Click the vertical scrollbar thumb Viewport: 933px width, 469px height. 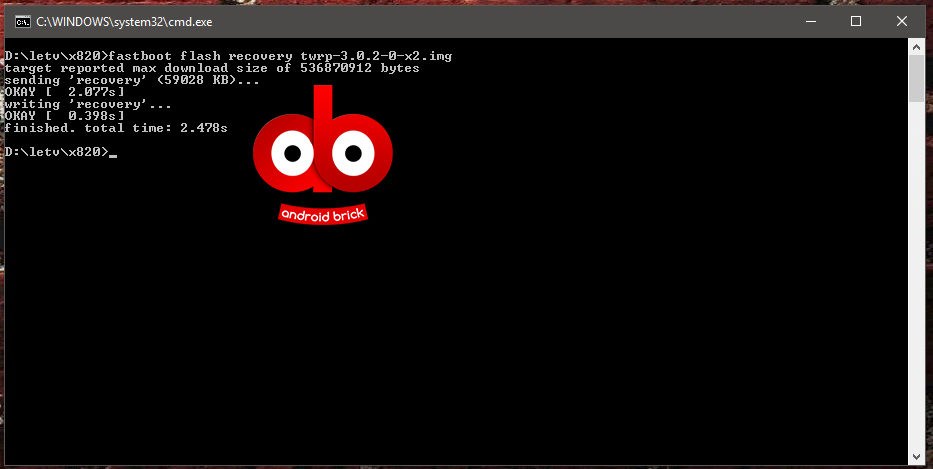(x=916, y=80)
